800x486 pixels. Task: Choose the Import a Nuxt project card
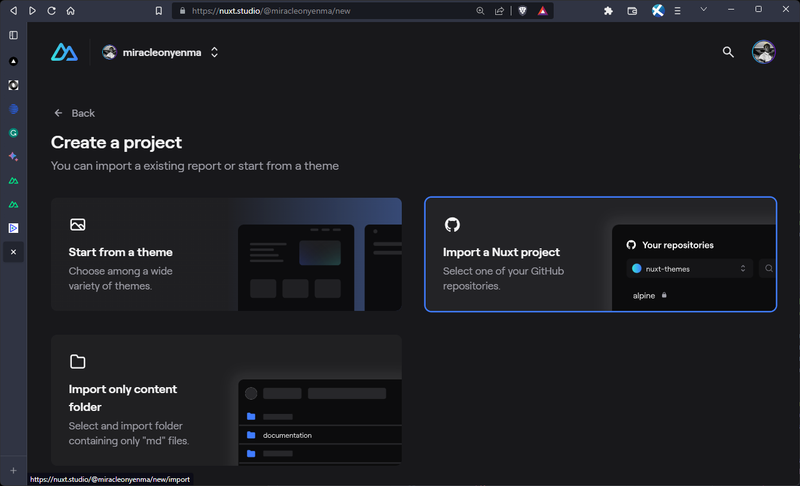click(x=601, y=254)
